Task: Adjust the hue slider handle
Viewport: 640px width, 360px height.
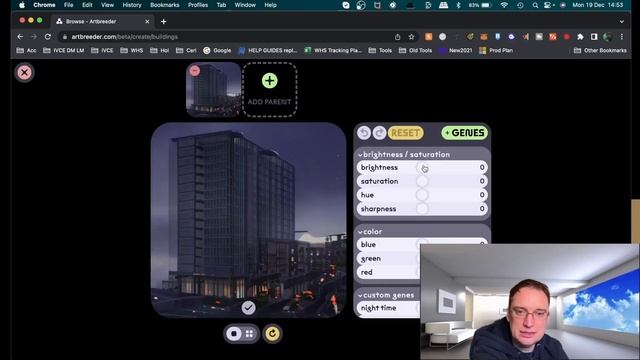Action: [x=422, y=195]
